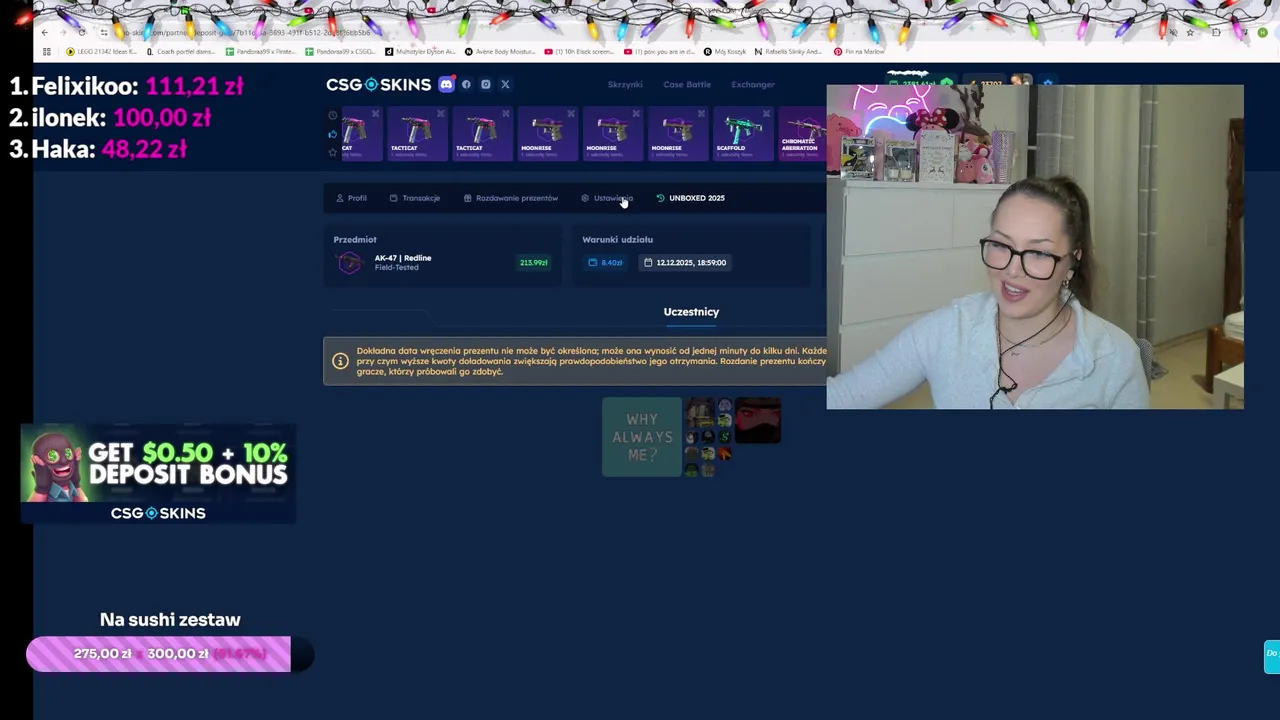The image size is (1280, 720).
Task: Switch to the Transakcje tab
Action: pyautogui.click(x=414, y=198)
